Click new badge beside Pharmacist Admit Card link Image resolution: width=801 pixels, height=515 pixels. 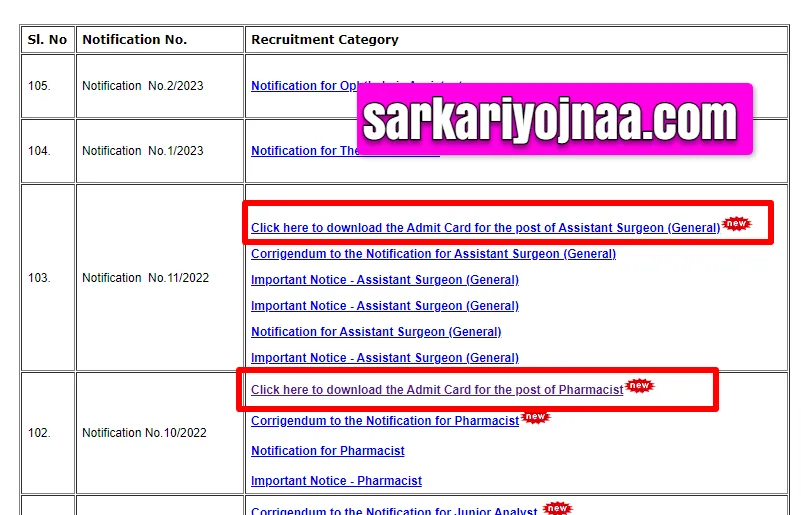coord(639,385)
